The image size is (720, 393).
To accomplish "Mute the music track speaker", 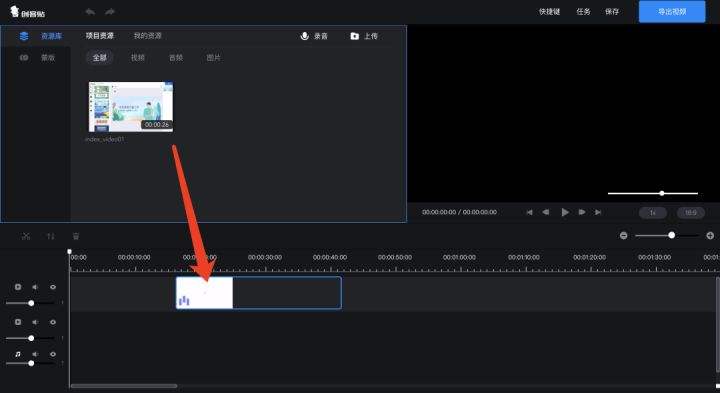I will tap(35, 354).
